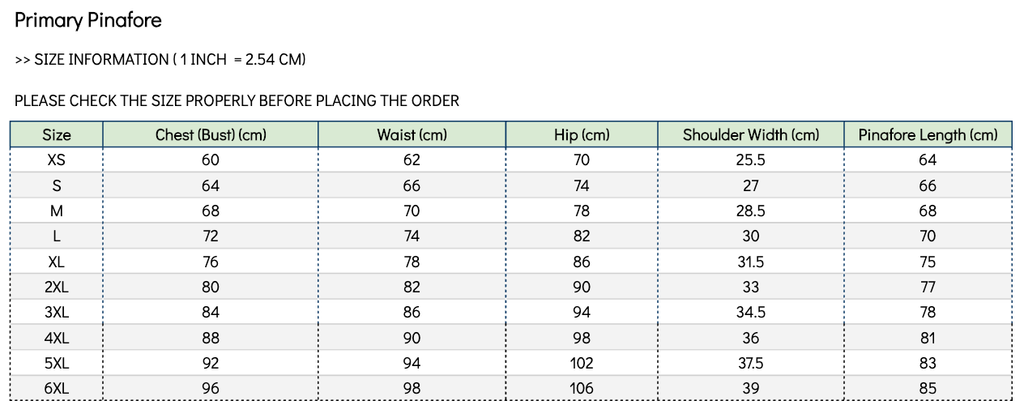The width and height of the screenshot is (1024, 413).
Task: Click the 'Pinafore Length (cm)' column header
Action: [x=927, y=135]
